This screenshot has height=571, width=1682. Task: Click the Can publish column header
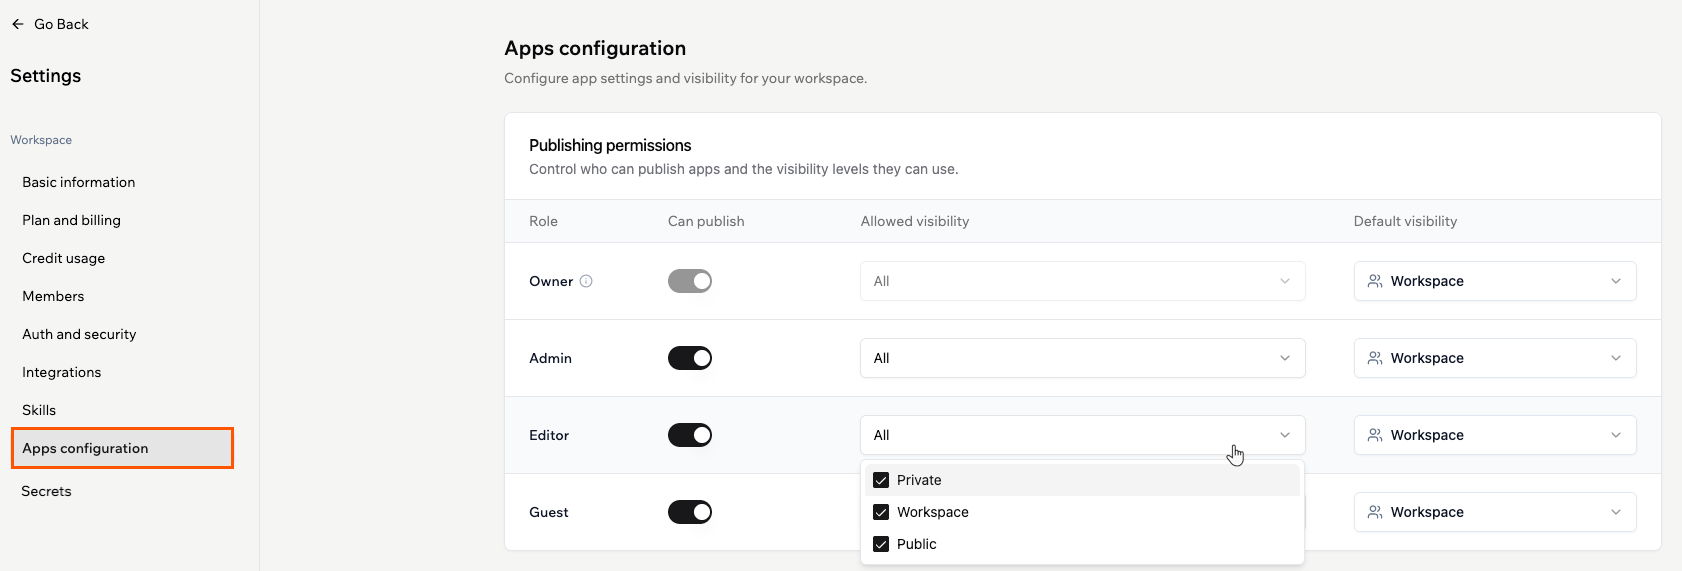coord(706,221)
